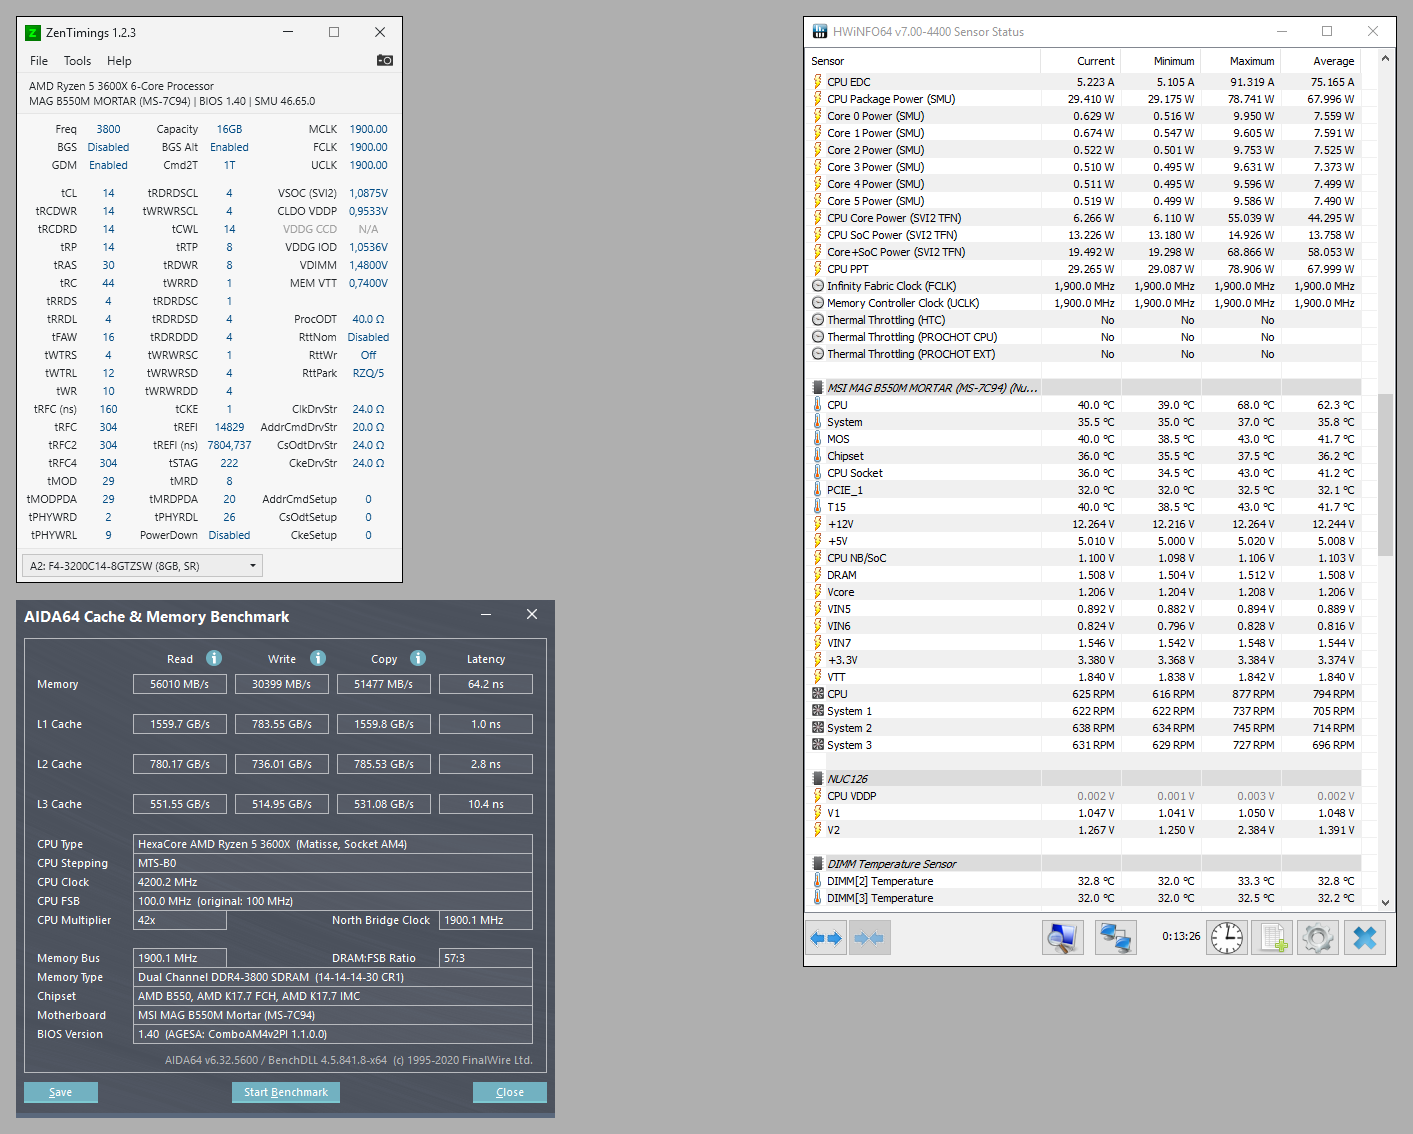
Task: Select the DRAM voltage row
Action: click(1084, 575)
